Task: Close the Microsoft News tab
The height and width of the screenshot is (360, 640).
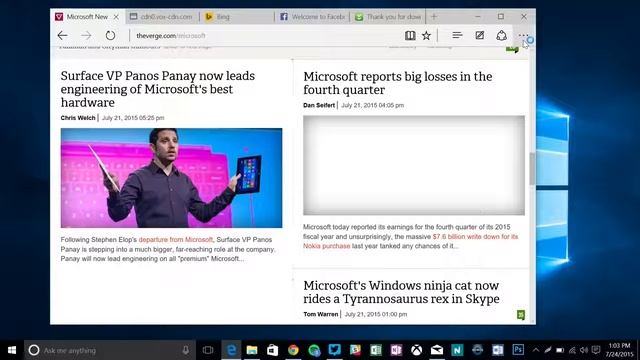Action: (x=116, y=17)
